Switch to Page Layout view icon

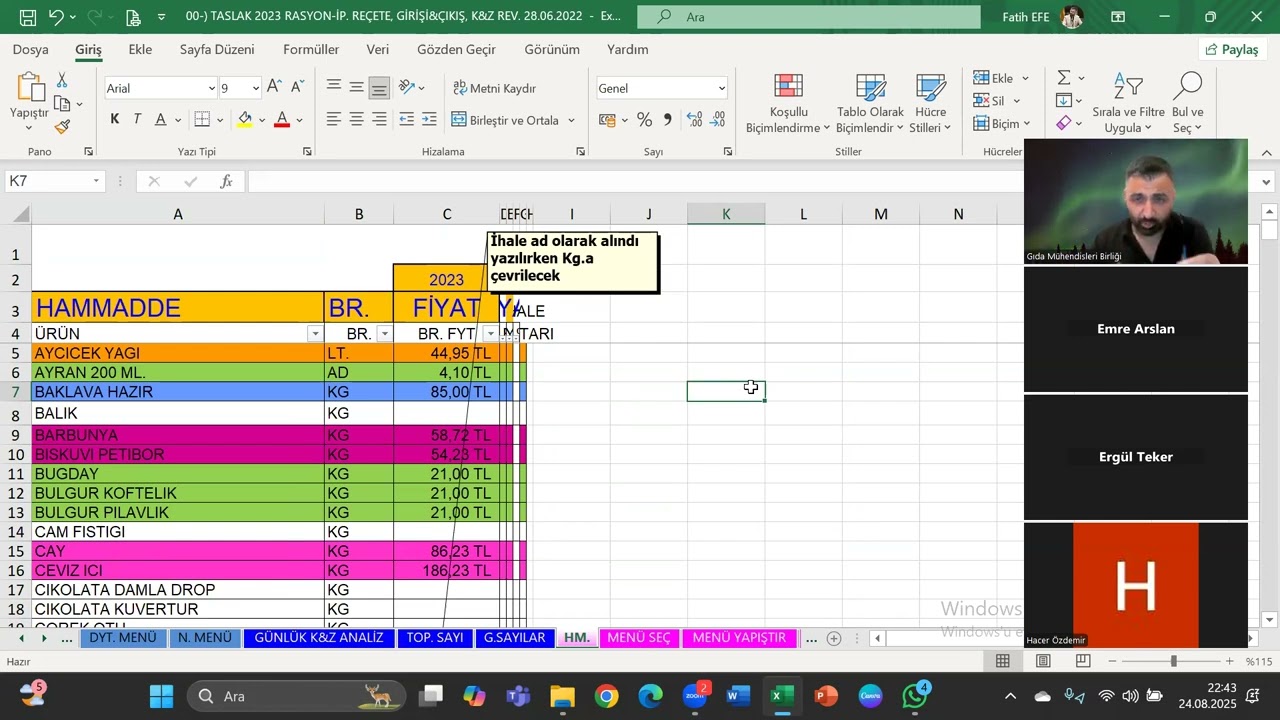point(1043,661)
